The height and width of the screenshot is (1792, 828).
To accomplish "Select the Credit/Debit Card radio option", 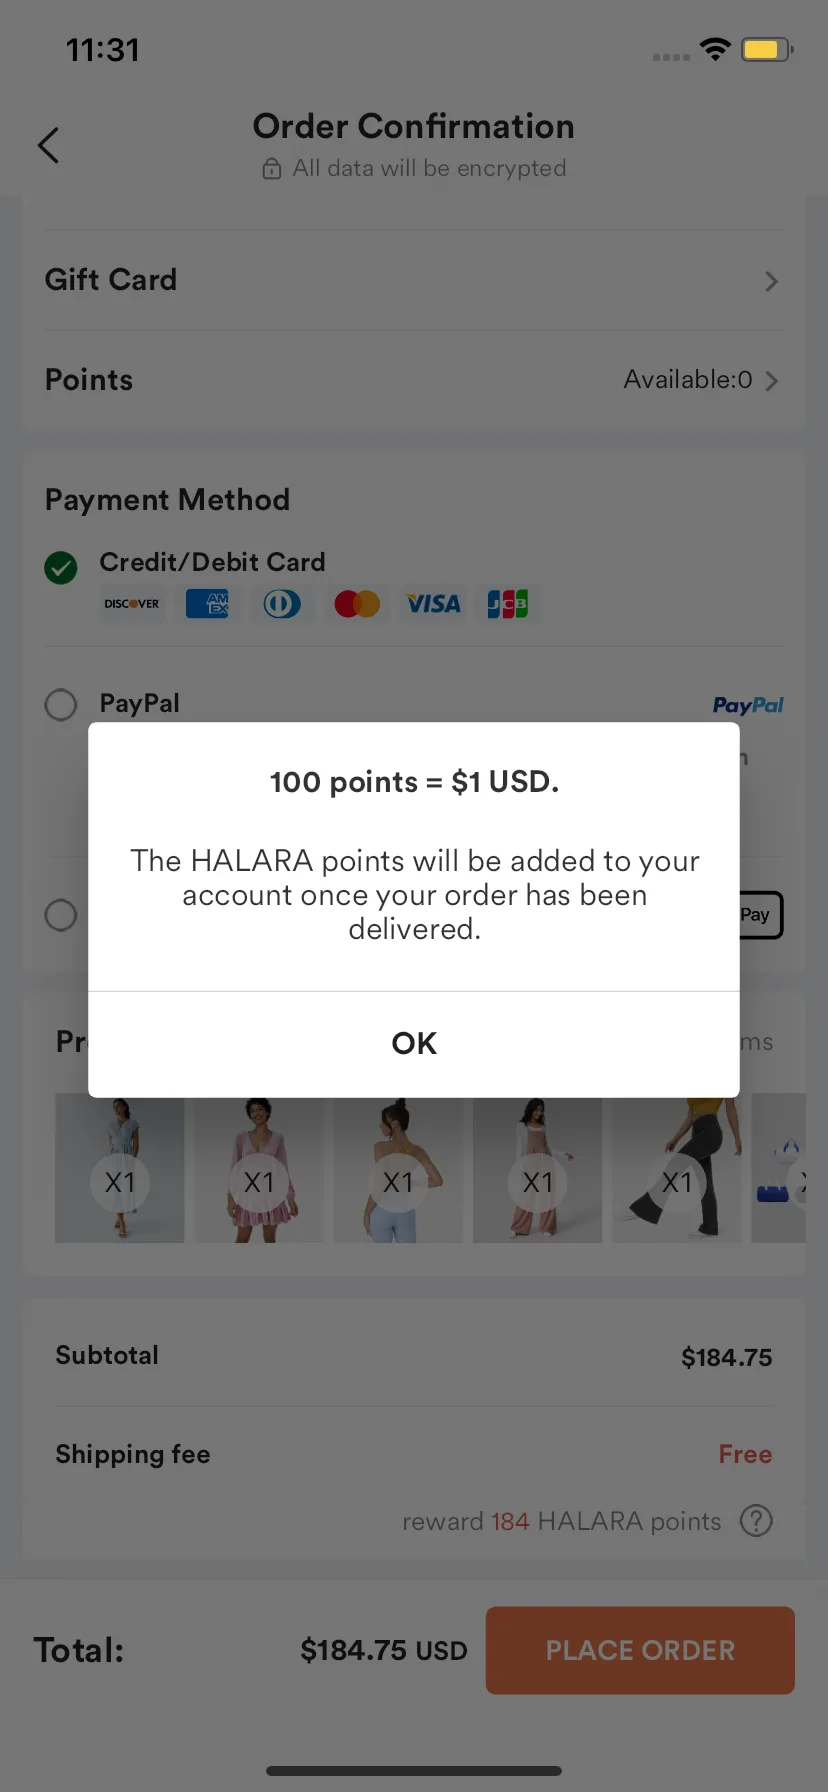I will click(61, 568).
